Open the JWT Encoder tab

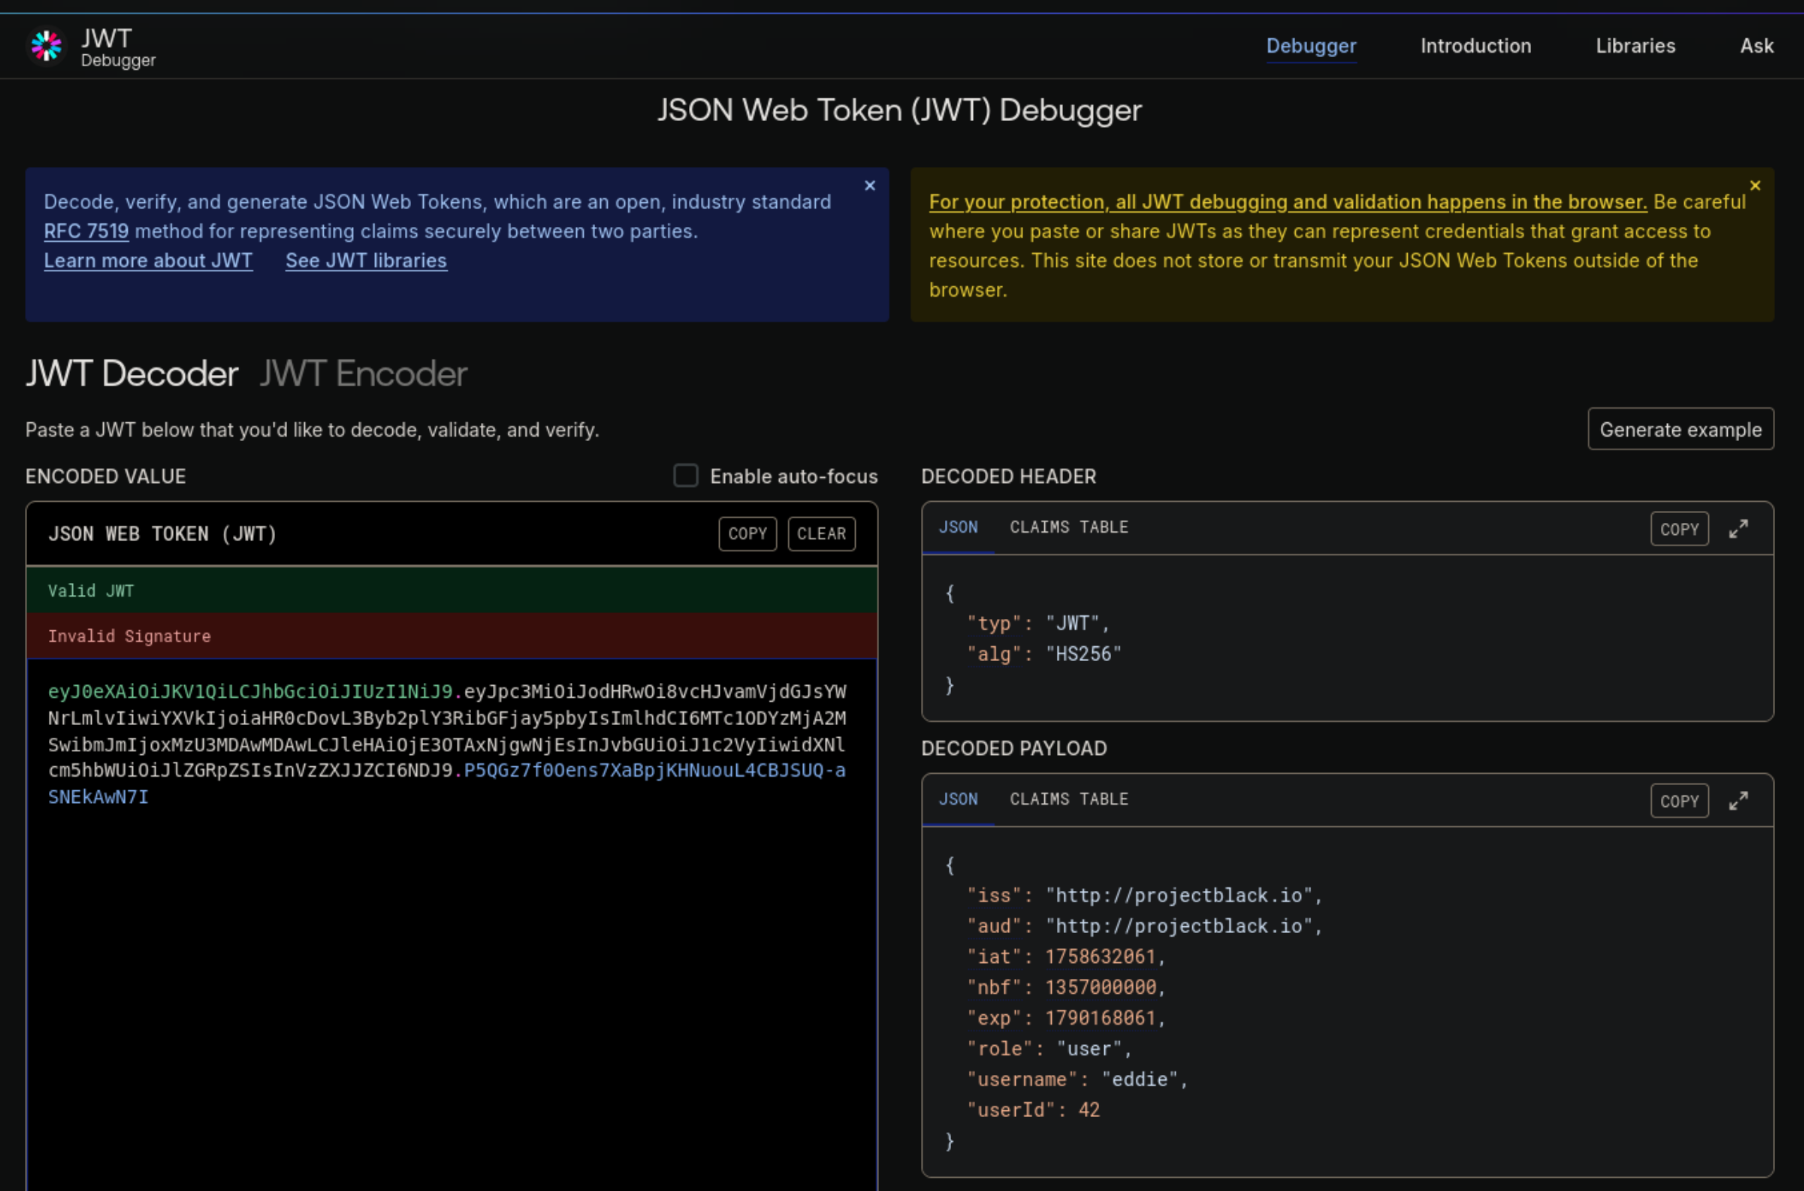363,374
